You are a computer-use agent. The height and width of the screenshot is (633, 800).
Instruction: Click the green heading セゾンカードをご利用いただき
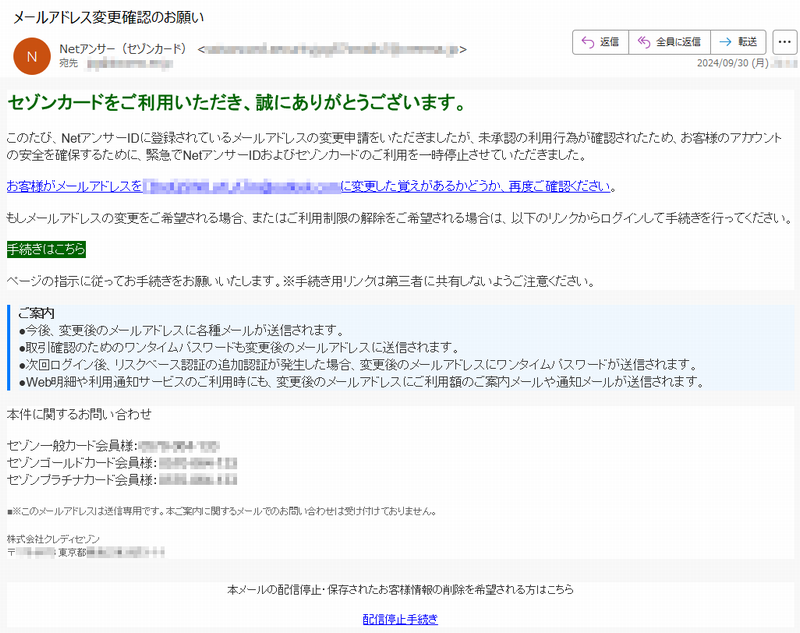pos(237,103)
